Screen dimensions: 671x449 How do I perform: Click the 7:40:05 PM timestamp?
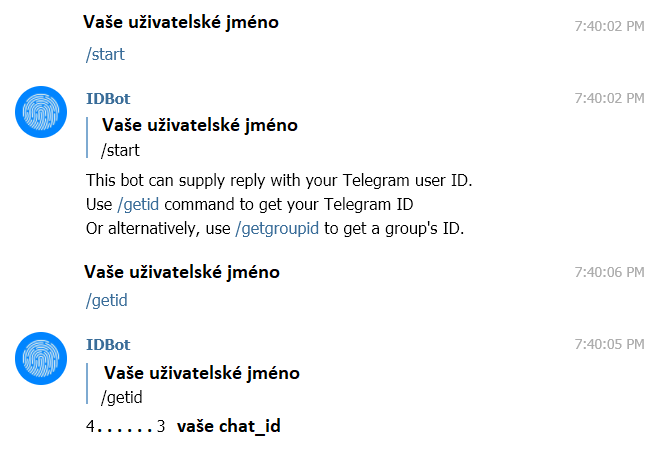click(609, 344)
